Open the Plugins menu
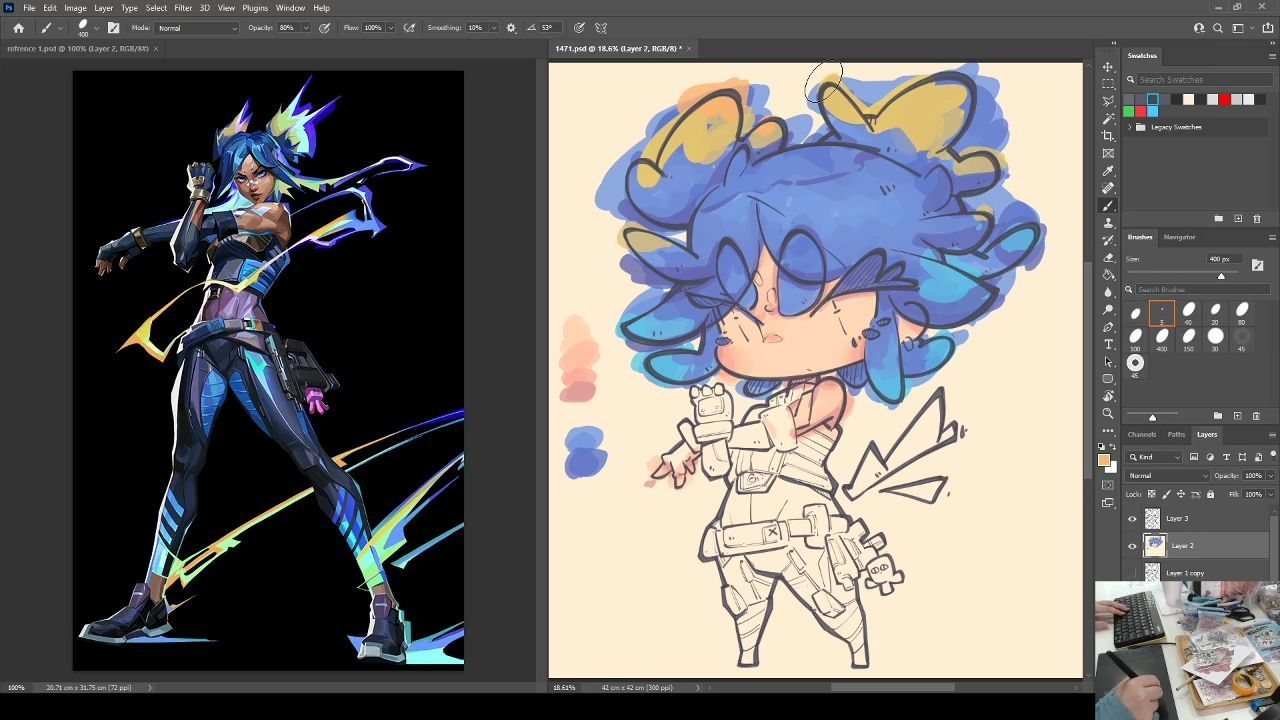The width and height of the screenshot is (1280, 720). pyautogui.click(x=255, y=8)
